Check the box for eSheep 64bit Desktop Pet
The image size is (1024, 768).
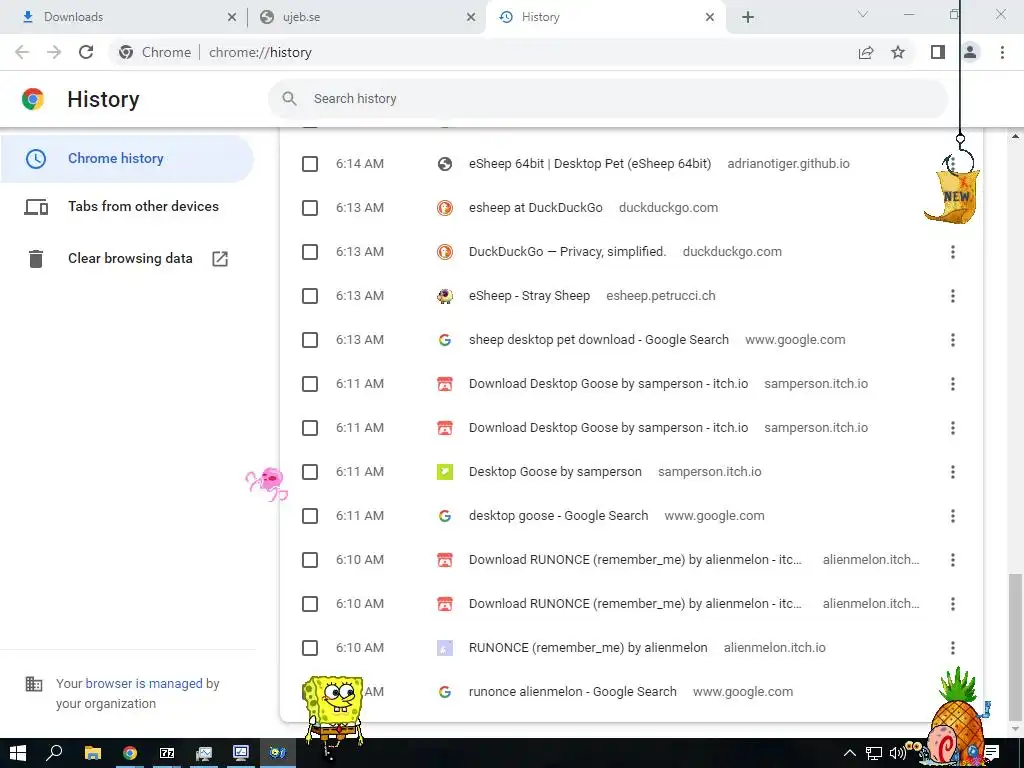(x=310, y=164)
